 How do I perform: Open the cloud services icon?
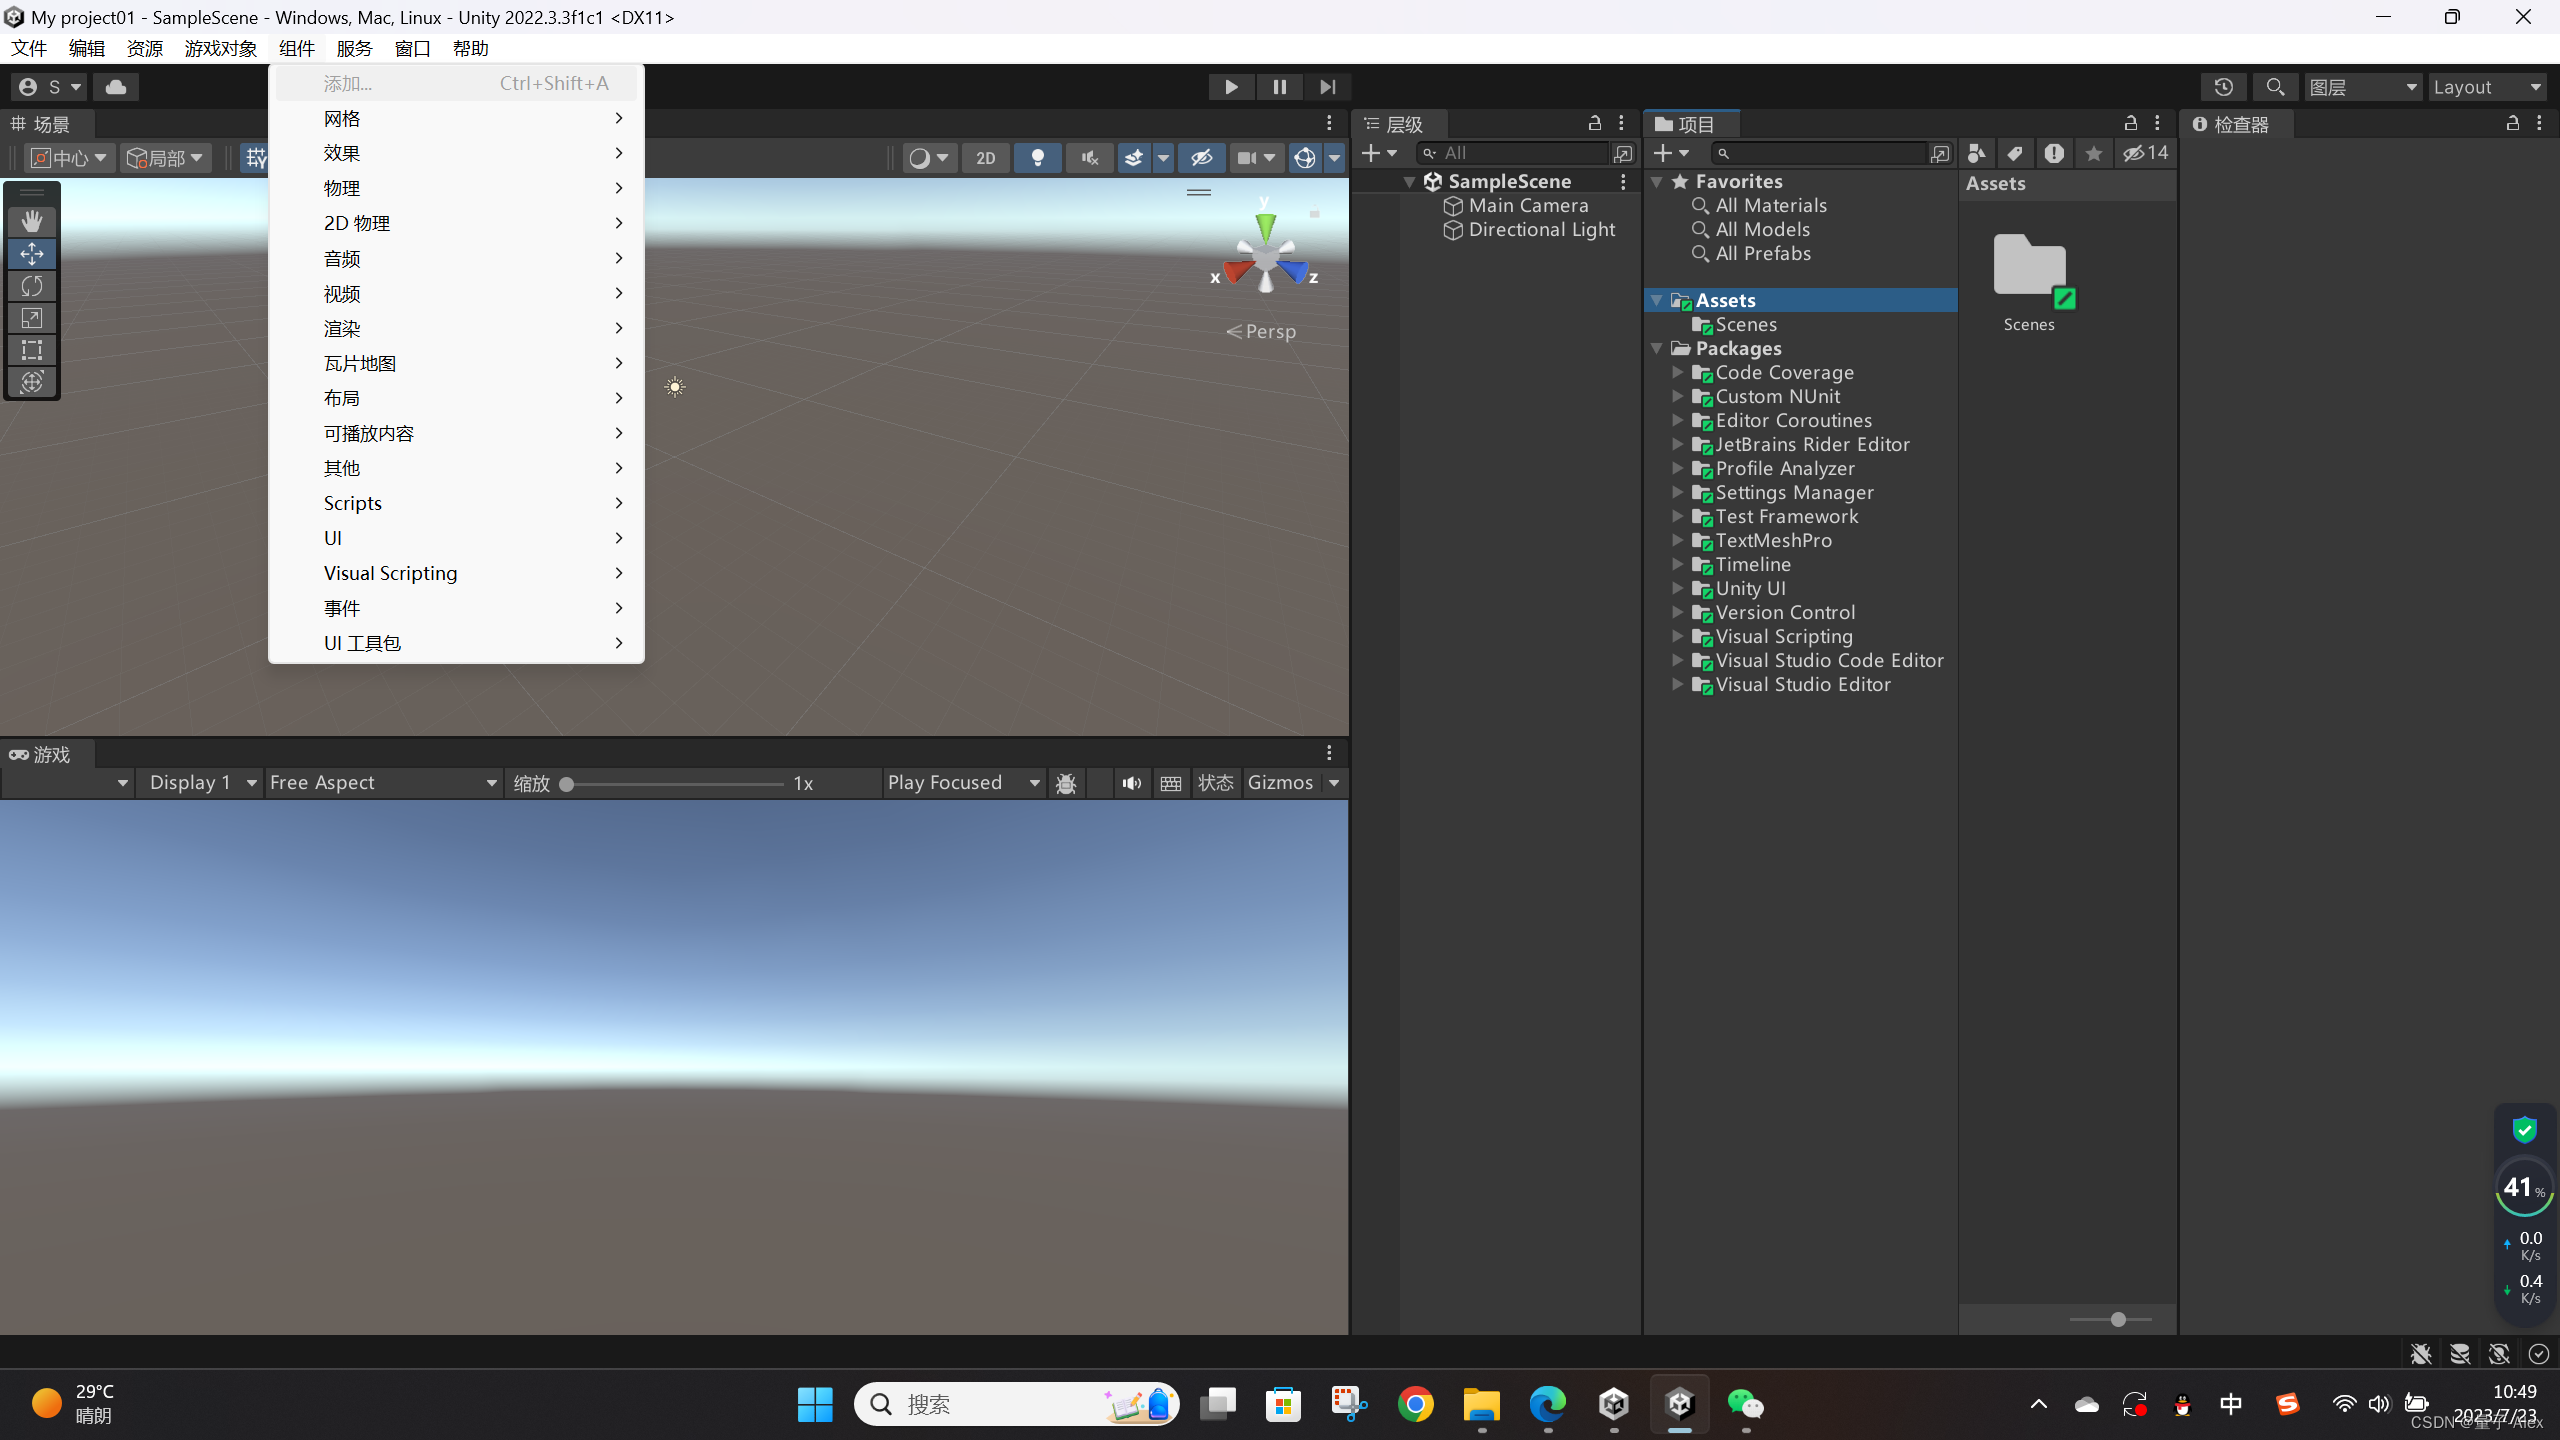click(116, 87)
